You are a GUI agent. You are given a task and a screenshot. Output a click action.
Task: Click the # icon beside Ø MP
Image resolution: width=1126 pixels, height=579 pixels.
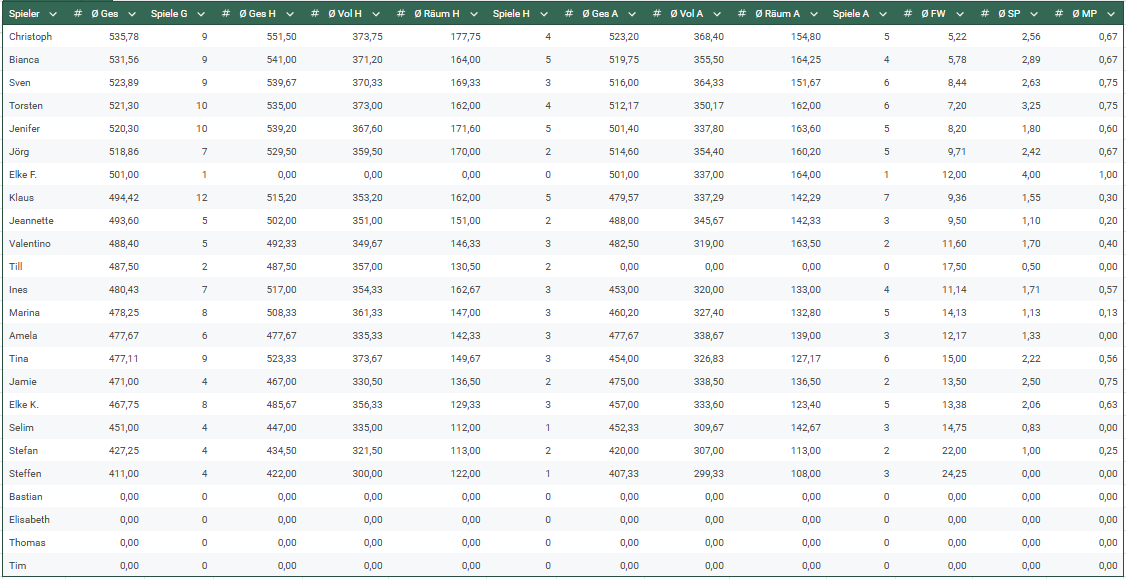tap(1060, 13)
